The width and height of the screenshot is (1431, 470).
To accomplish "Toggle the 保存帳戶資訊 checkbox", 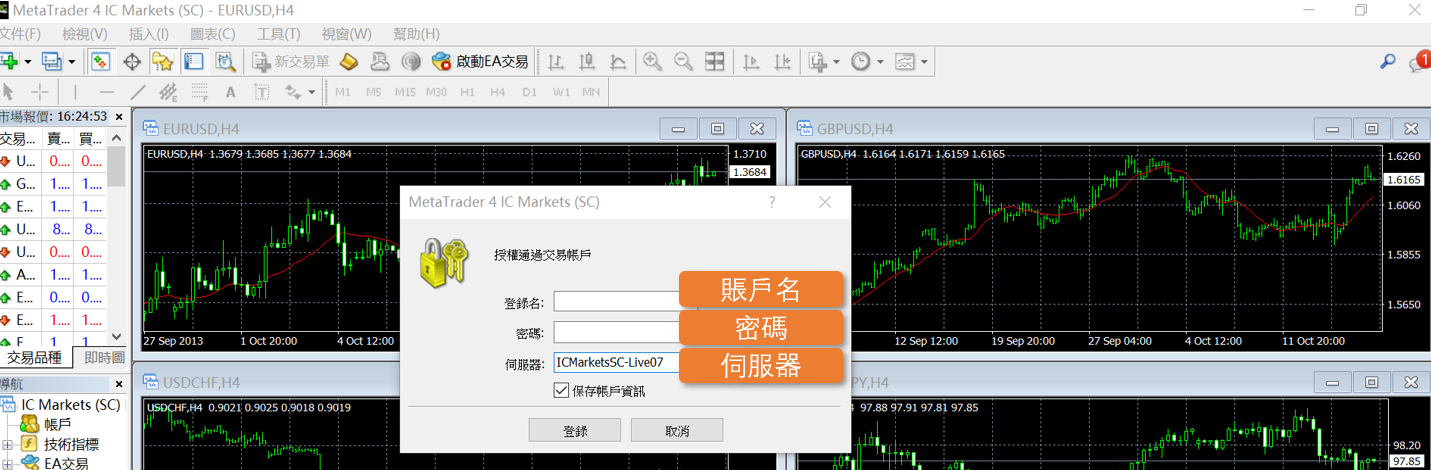I will 561,390.
